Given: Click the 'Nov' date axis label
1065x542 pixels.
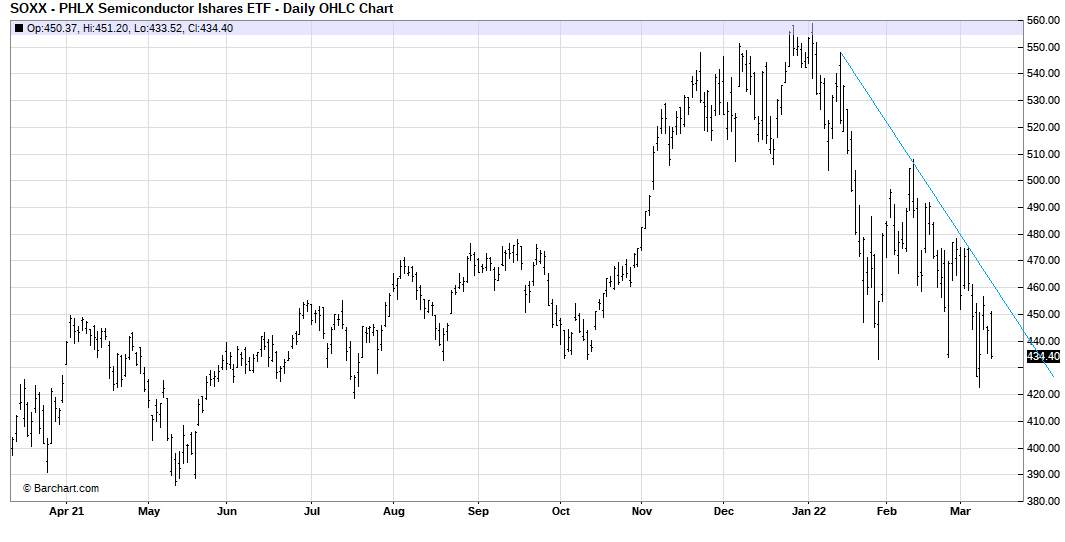Looking at the screenshot, I should coord(641,511).
